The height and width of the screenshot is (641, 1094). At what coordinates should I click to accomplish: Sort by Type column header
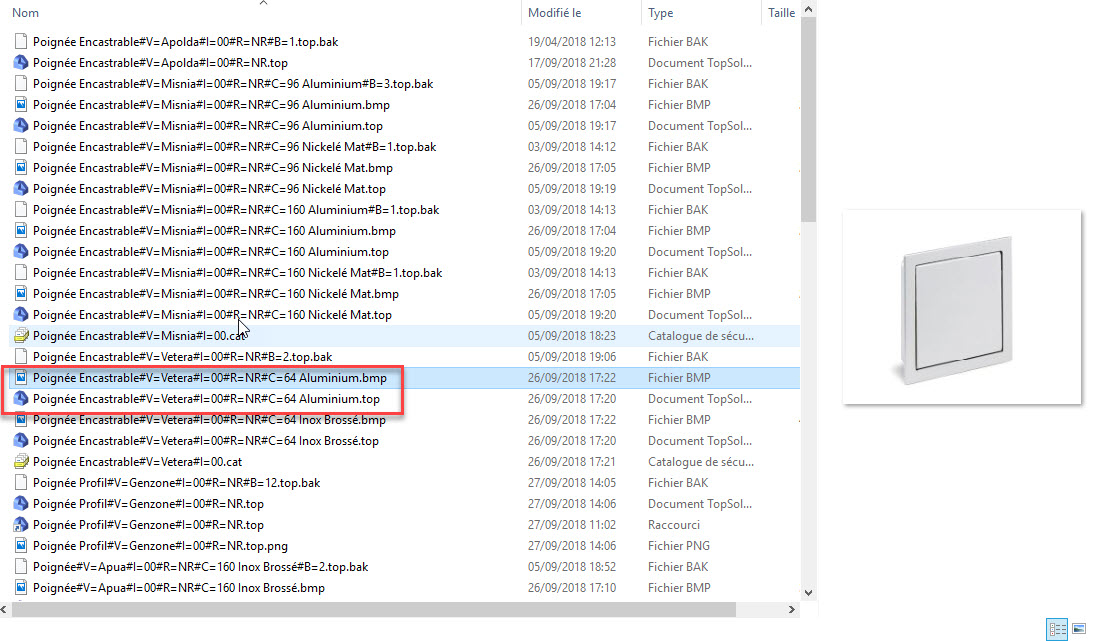(660, 13)
